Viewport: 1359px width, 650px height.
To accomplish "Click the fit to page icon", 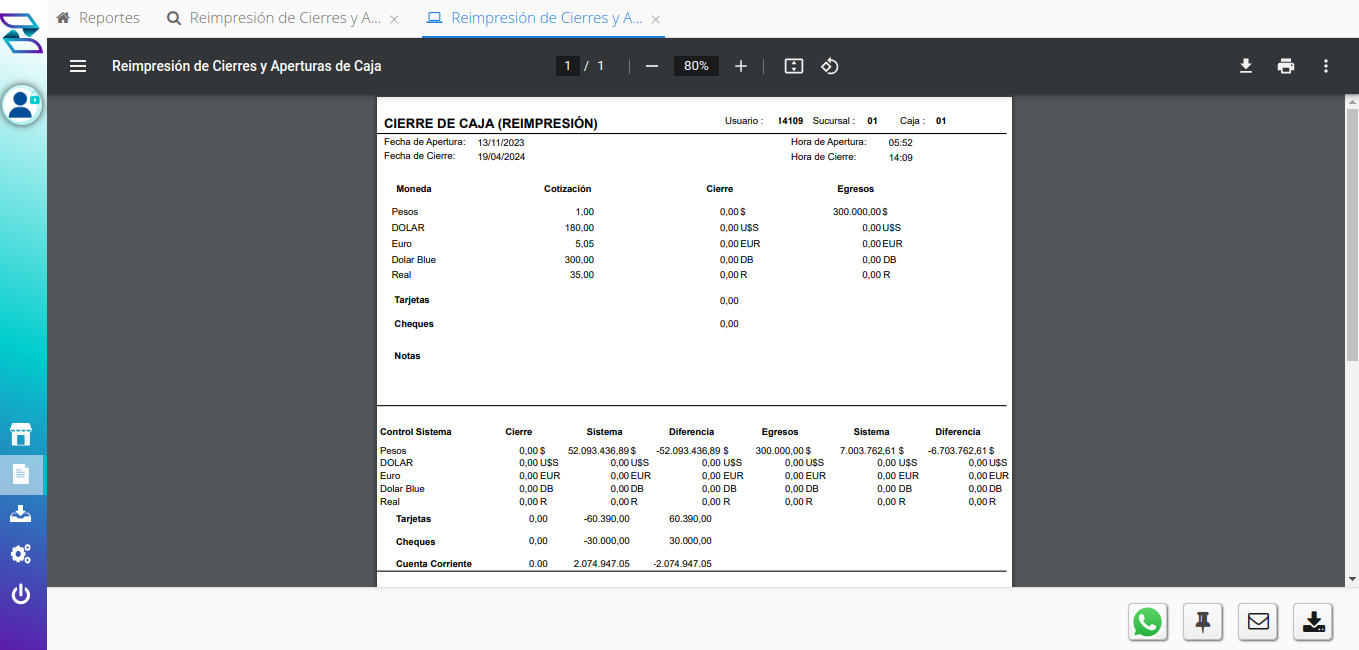I will [794, 66].
